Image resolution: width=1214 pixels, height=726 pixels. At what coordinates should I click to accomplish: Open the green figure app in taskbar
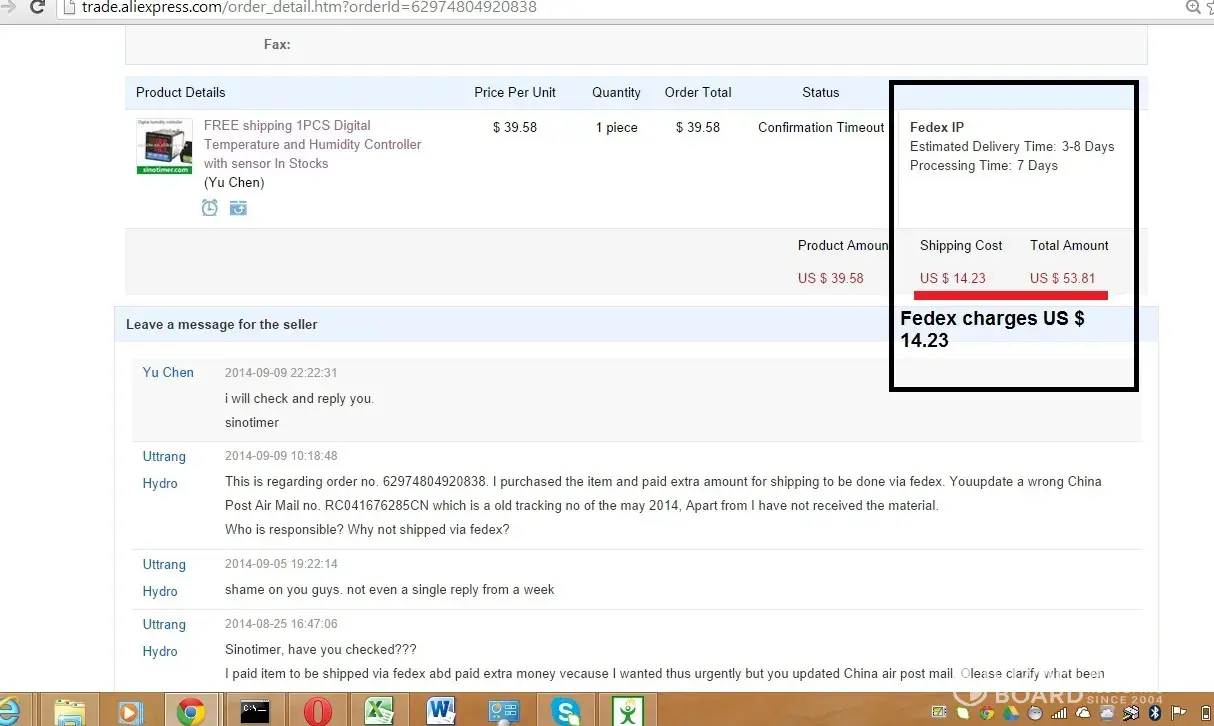(x=627, y=711)
